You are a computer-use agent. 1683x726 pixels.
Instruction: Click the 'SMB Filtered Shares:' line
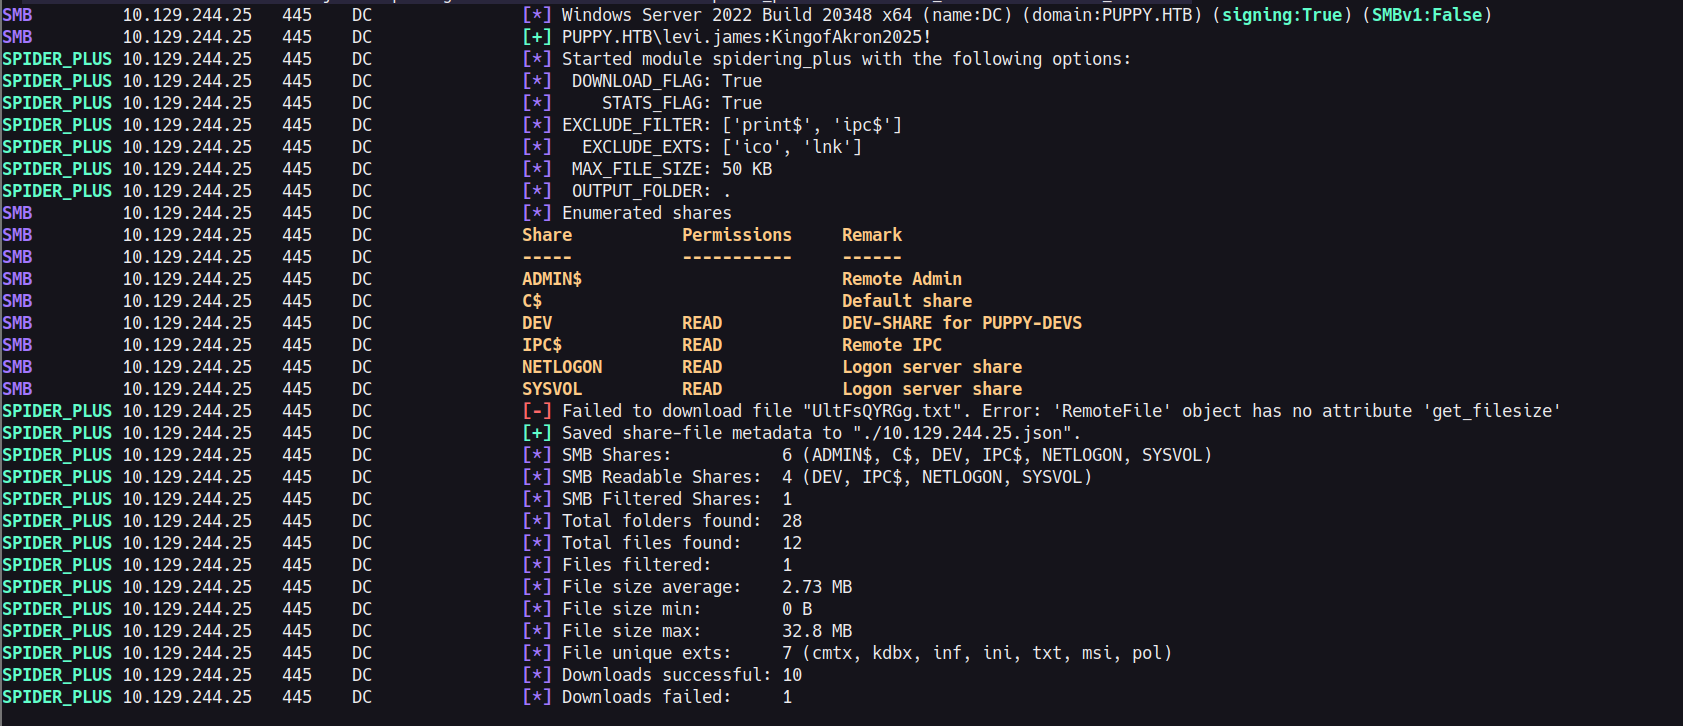click(677, 499)
